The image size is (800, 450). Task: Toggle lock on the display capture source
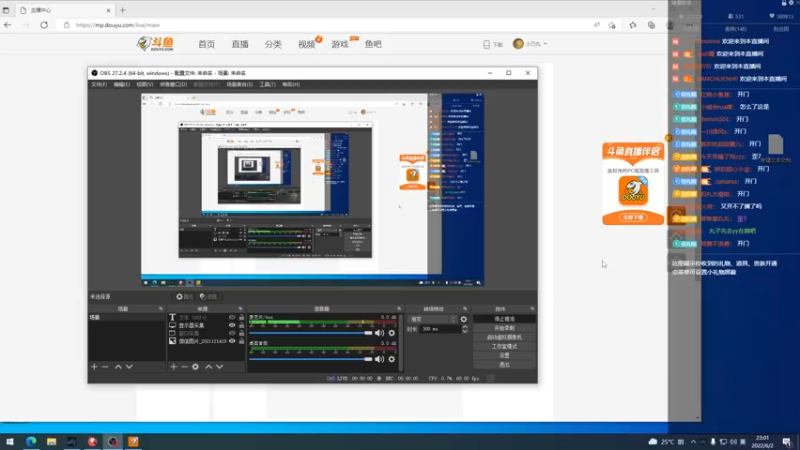coord(241,325)
